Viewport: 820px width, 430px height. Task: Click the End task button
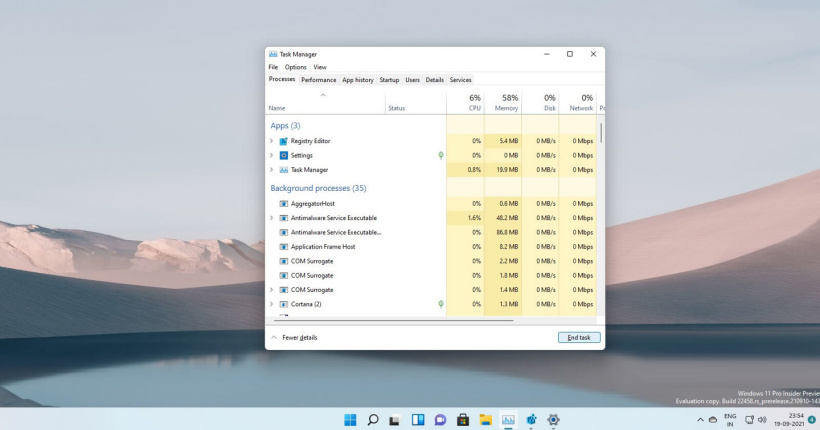coord(579,337)
